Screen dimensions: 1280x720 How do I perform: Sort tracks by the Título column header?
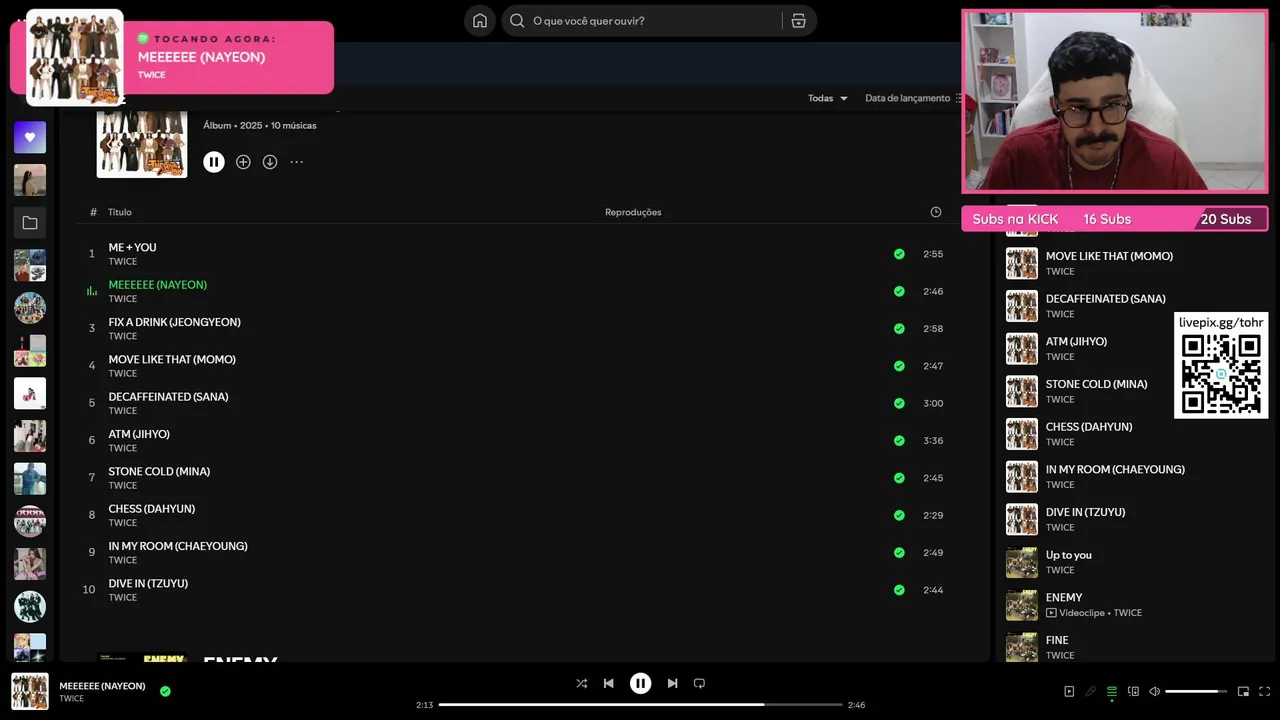[120, 212]
